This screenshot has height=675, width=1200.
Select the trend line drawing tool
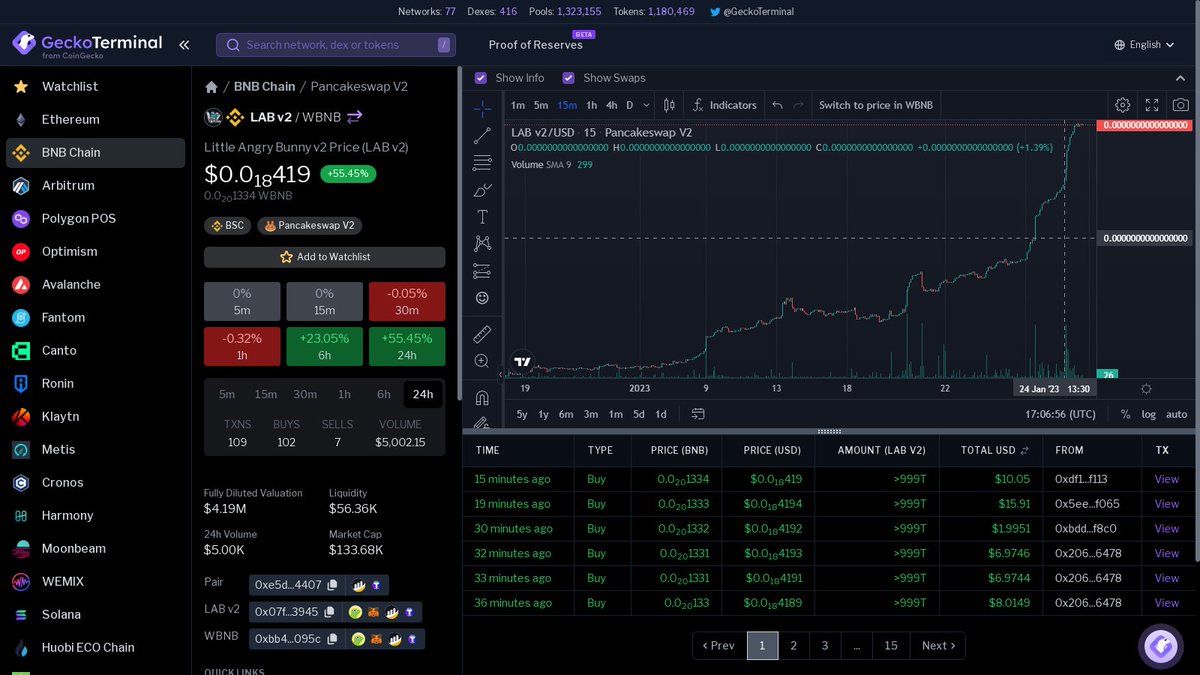point(482,135)
